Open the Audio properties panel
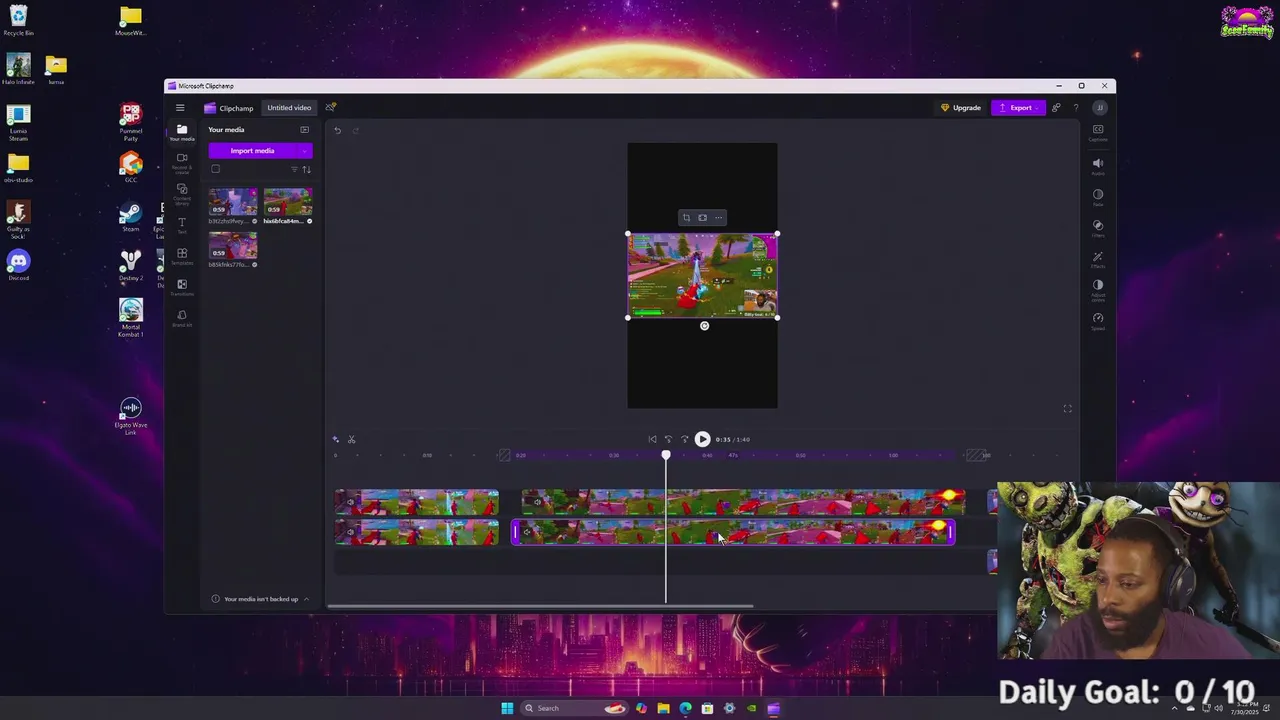 tap(1098, 166)
